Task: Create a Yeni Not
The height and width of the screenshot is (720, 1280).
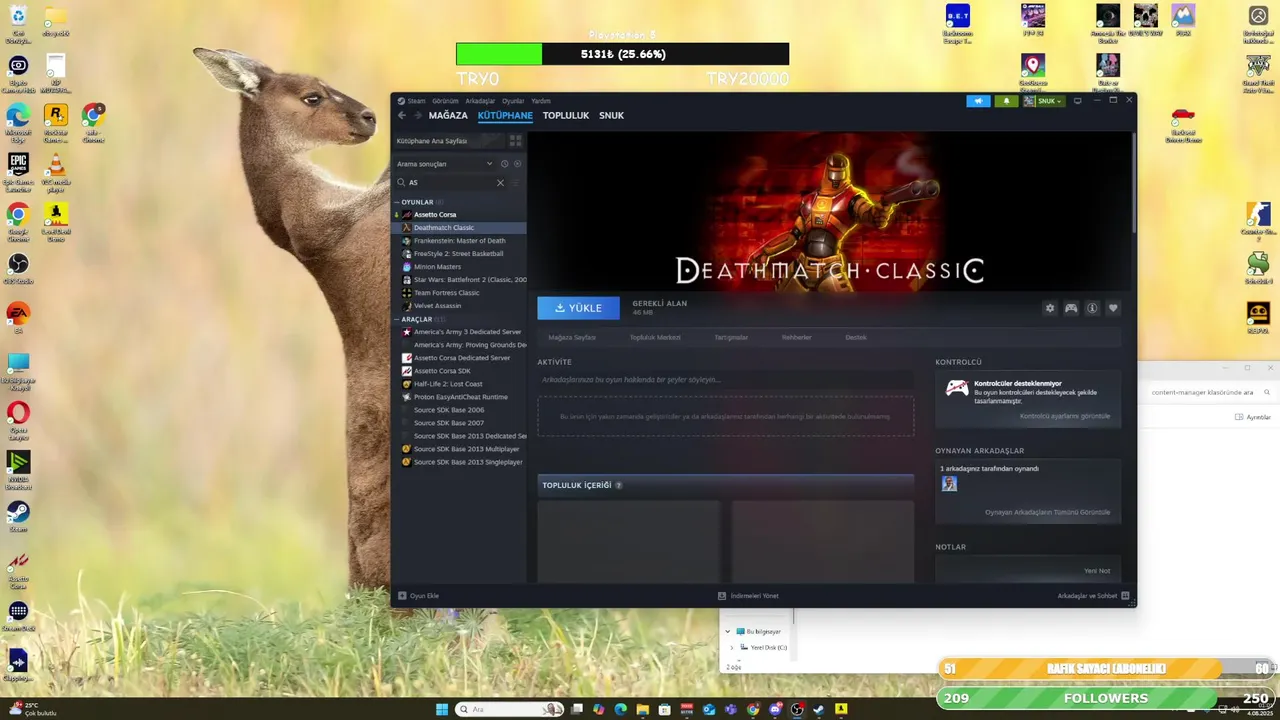Action: 1097,571
